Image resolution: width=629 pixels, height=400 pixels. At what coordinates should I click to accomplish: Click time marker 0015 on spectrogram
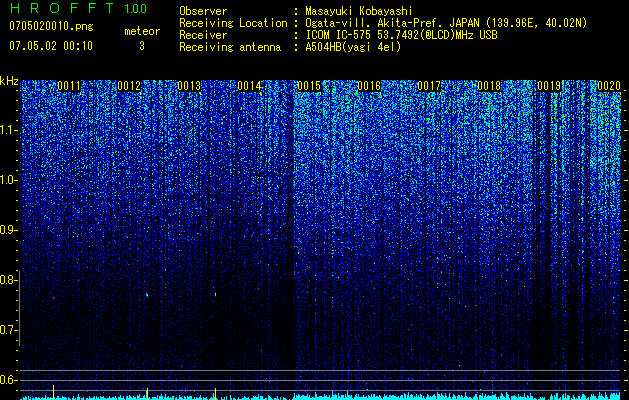(309, 86)
